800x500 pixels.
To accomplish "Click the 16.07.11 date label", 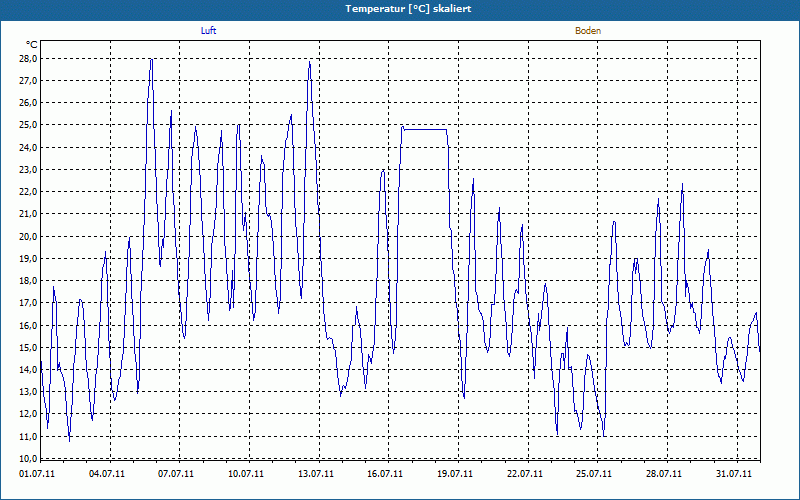I will (x=385, y=473).
